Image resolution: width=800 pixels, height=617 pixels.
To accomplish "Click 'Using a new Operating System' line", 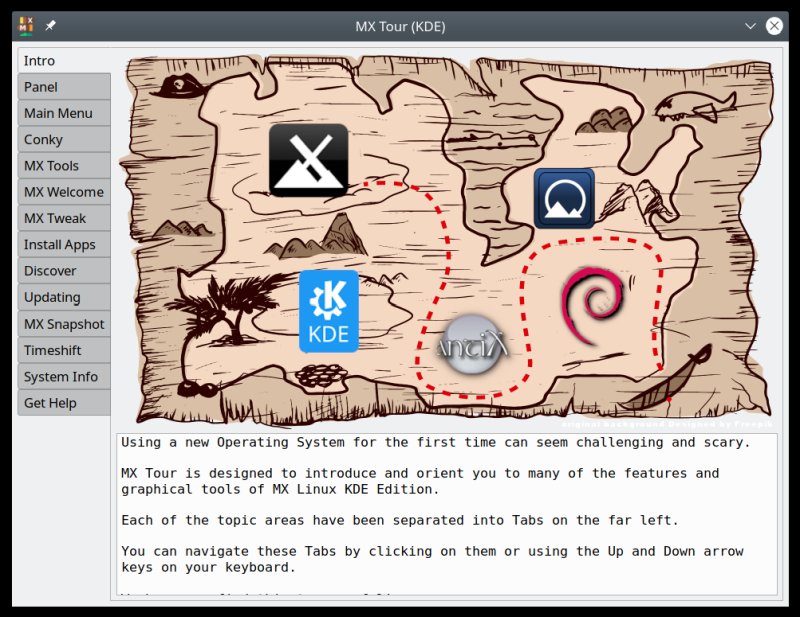I will 436,442.
